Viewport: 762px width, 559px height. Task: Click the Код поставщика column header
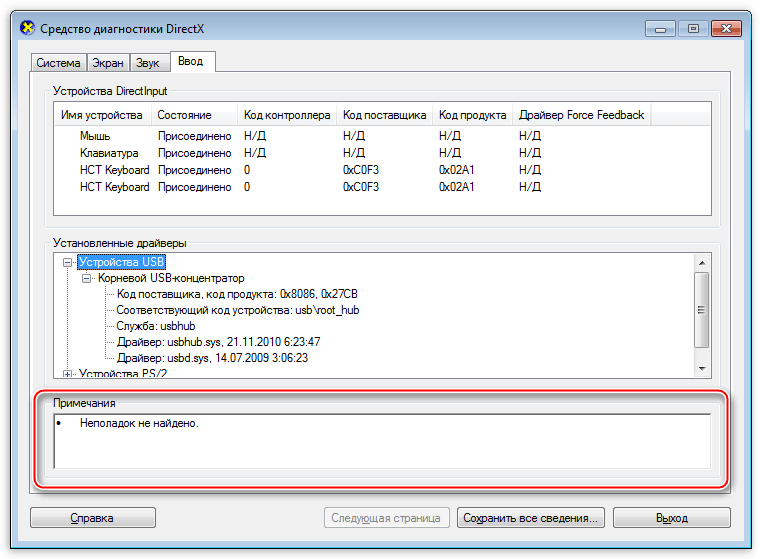pos(384,115)
